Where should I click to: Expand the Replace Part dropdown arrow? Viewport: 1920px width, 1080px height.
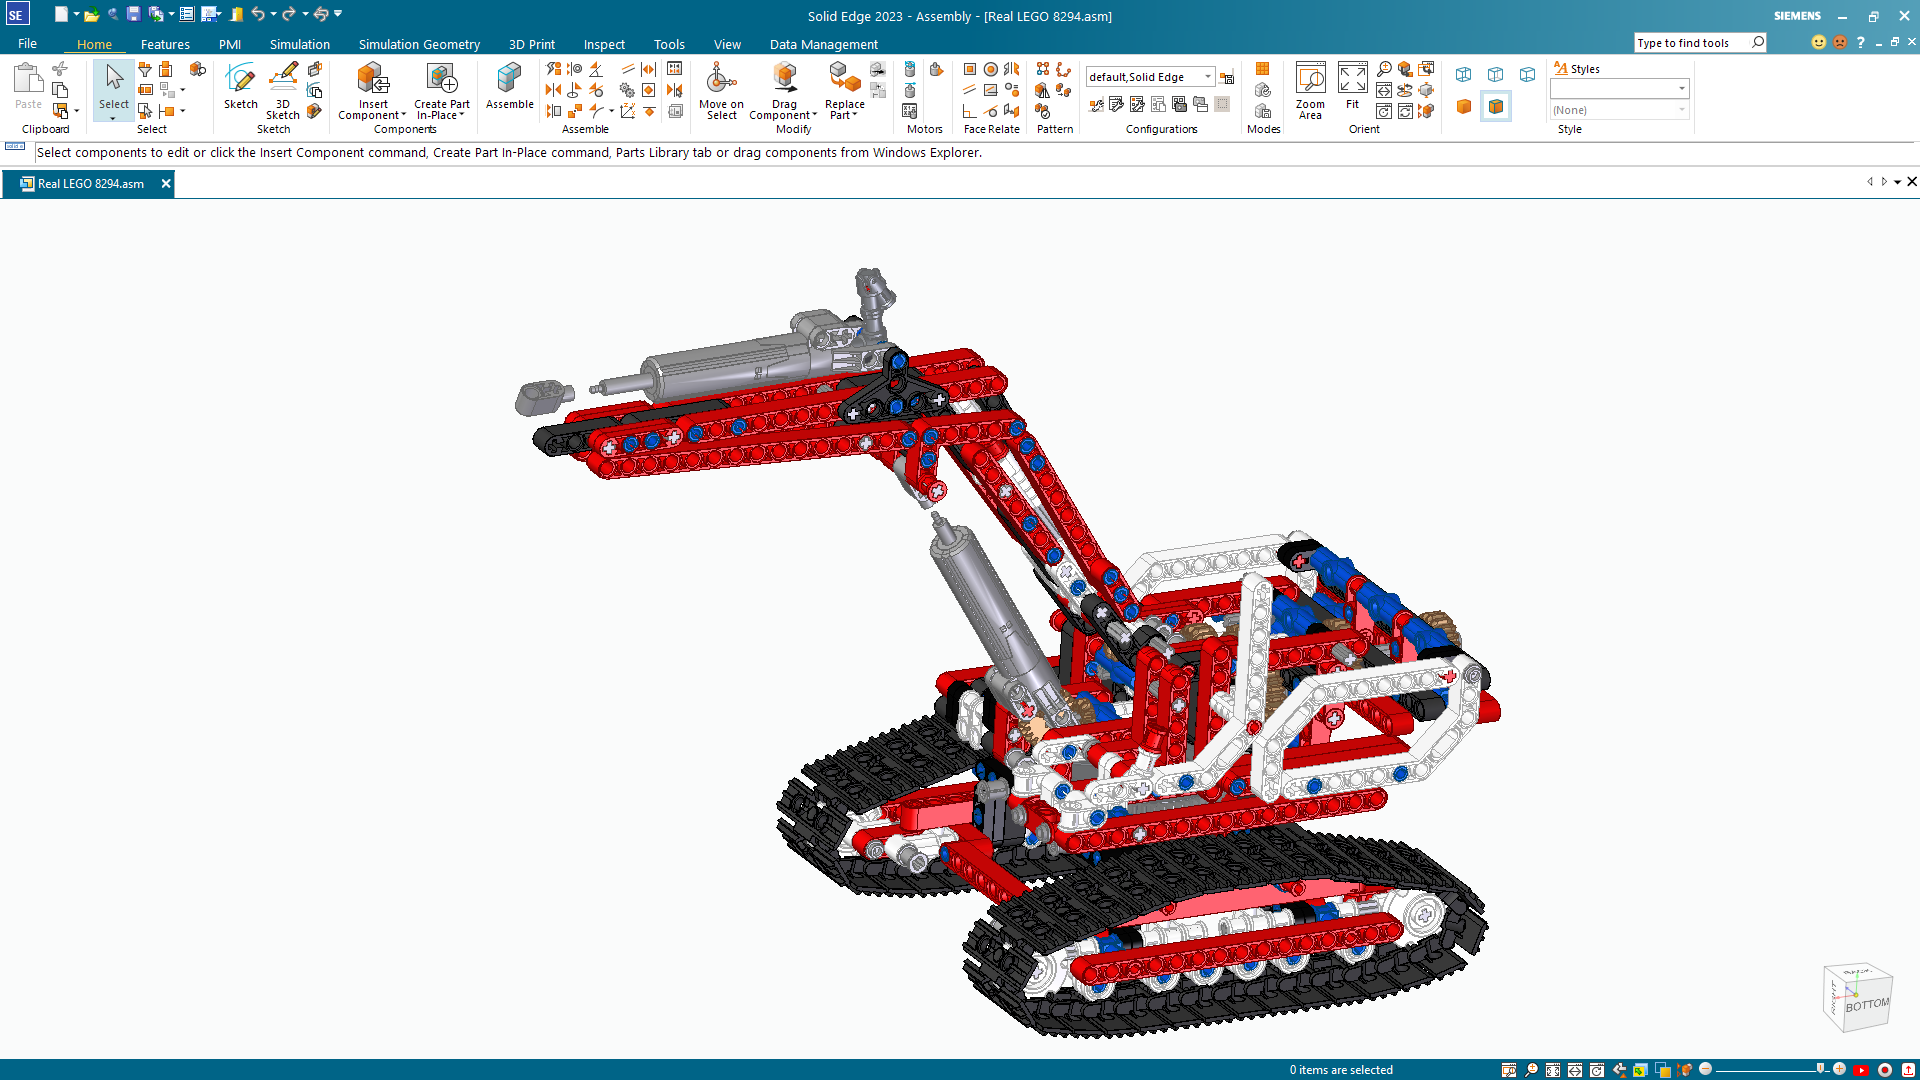click(855, 115)
